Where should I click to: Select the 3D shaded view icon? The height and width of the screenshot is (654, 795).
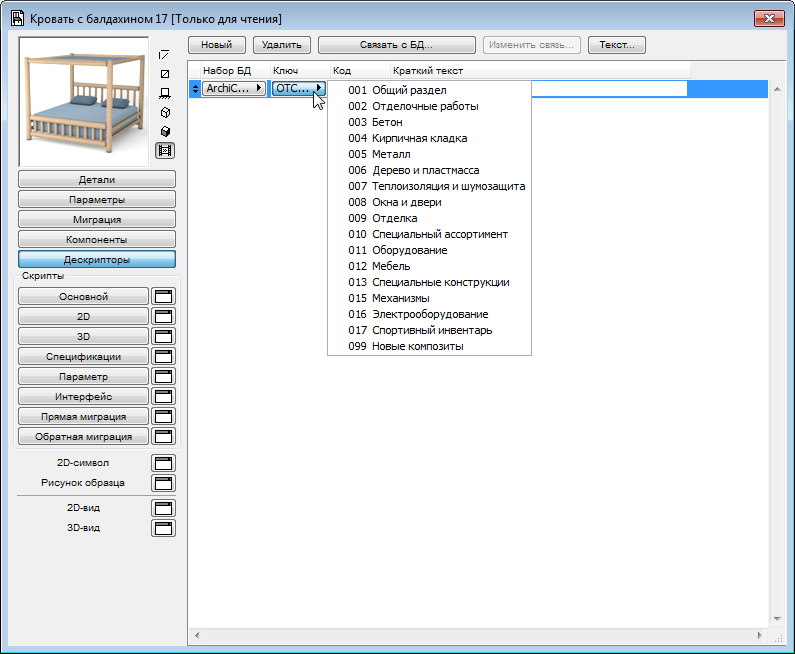pos(165,132)
